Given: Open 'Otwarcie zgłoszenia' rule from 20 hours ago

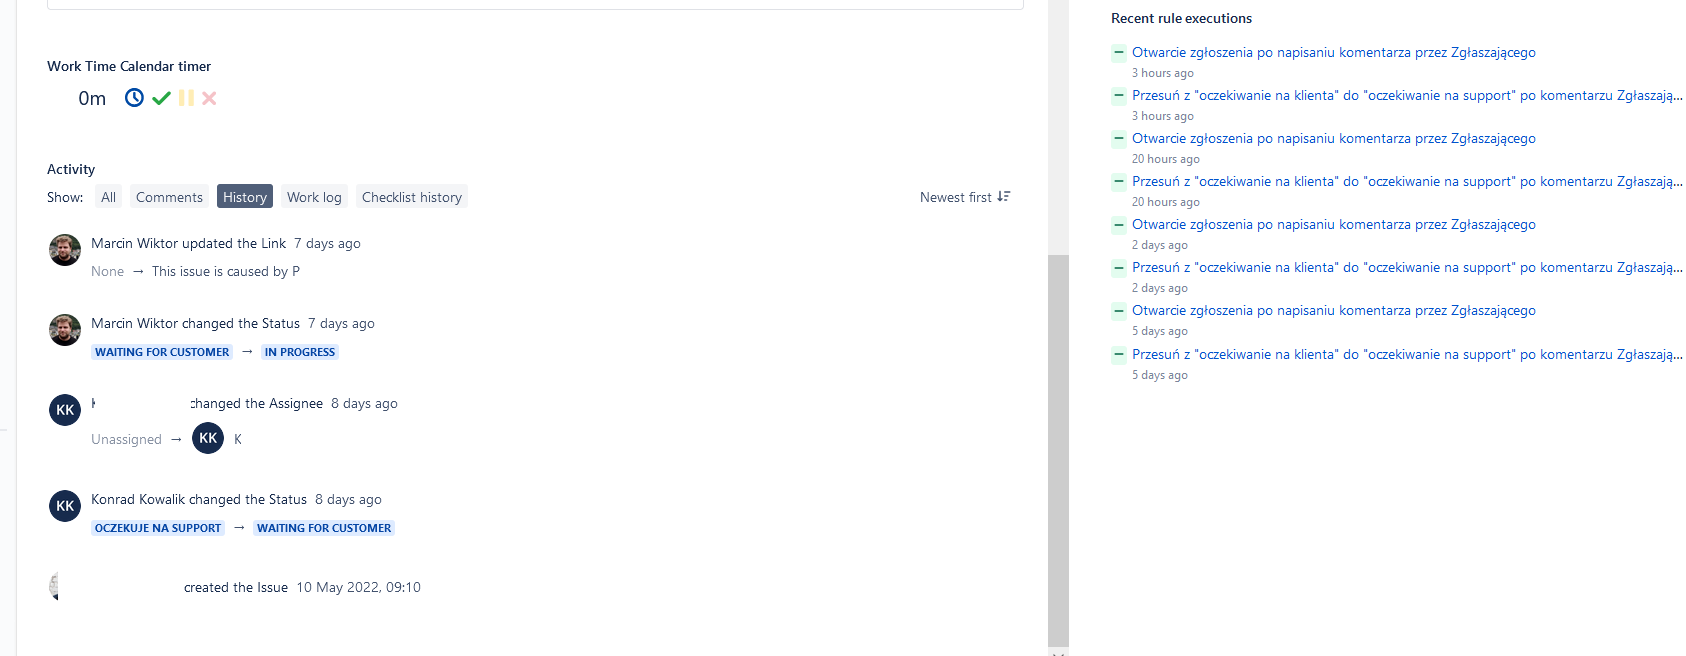Looking at the screenshot, I should pos(1333,138).
